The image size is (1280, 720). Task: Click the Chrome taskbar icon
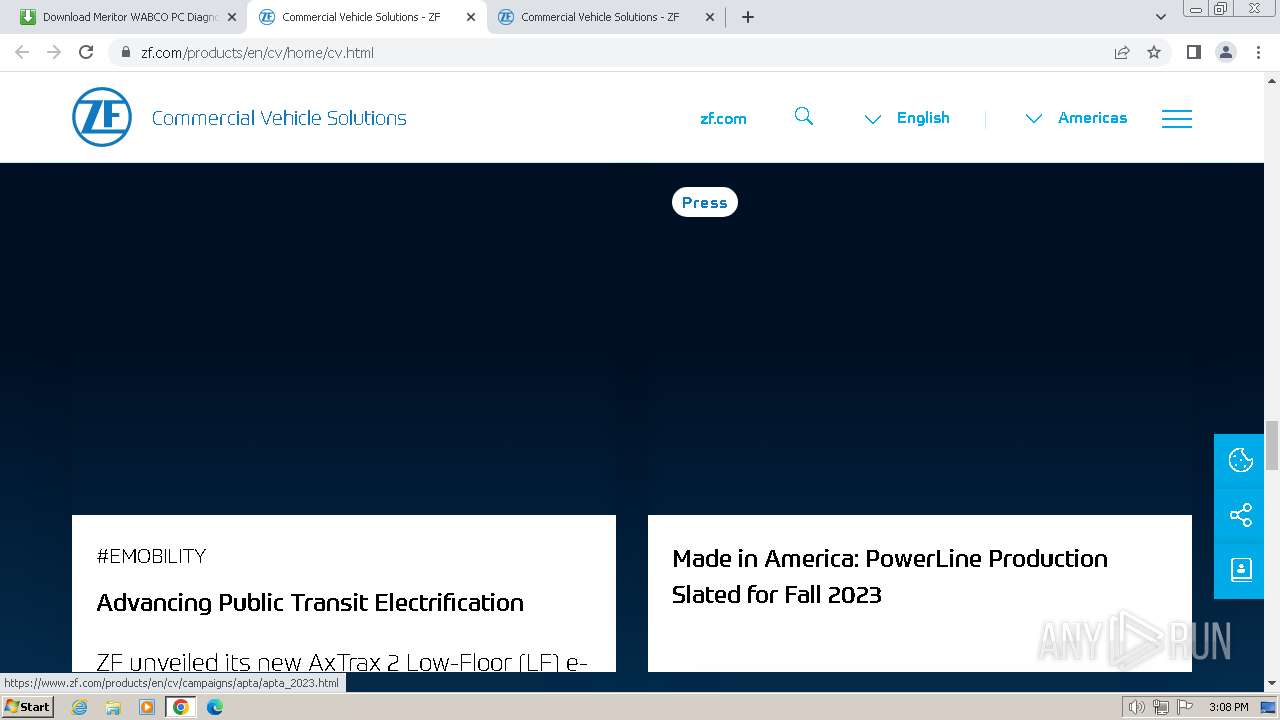pyautogui.click(x=181, y=707)
